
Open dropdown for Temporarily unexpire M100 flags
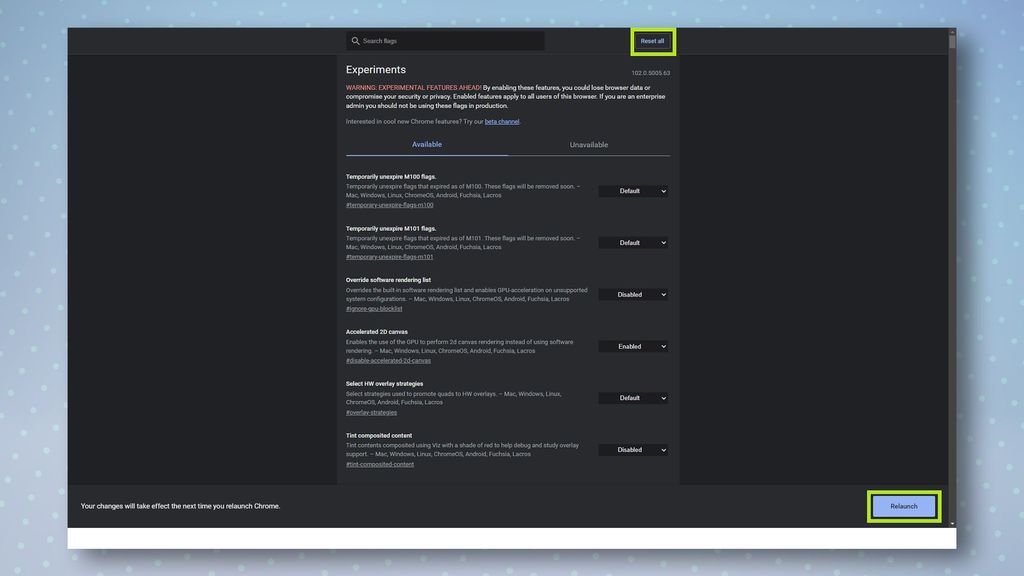(x=633, y=191)
